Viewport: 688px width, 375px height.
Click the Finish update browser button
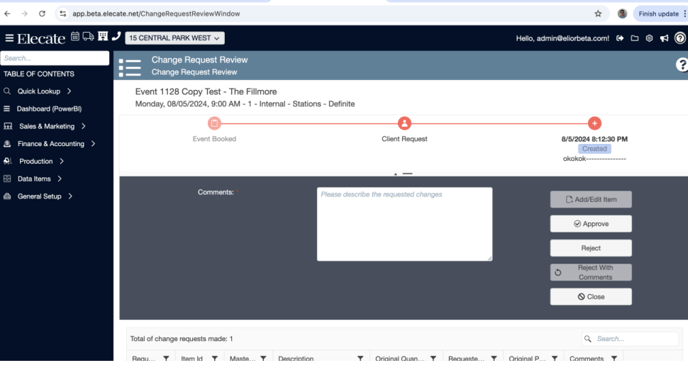tap(659, 14)
